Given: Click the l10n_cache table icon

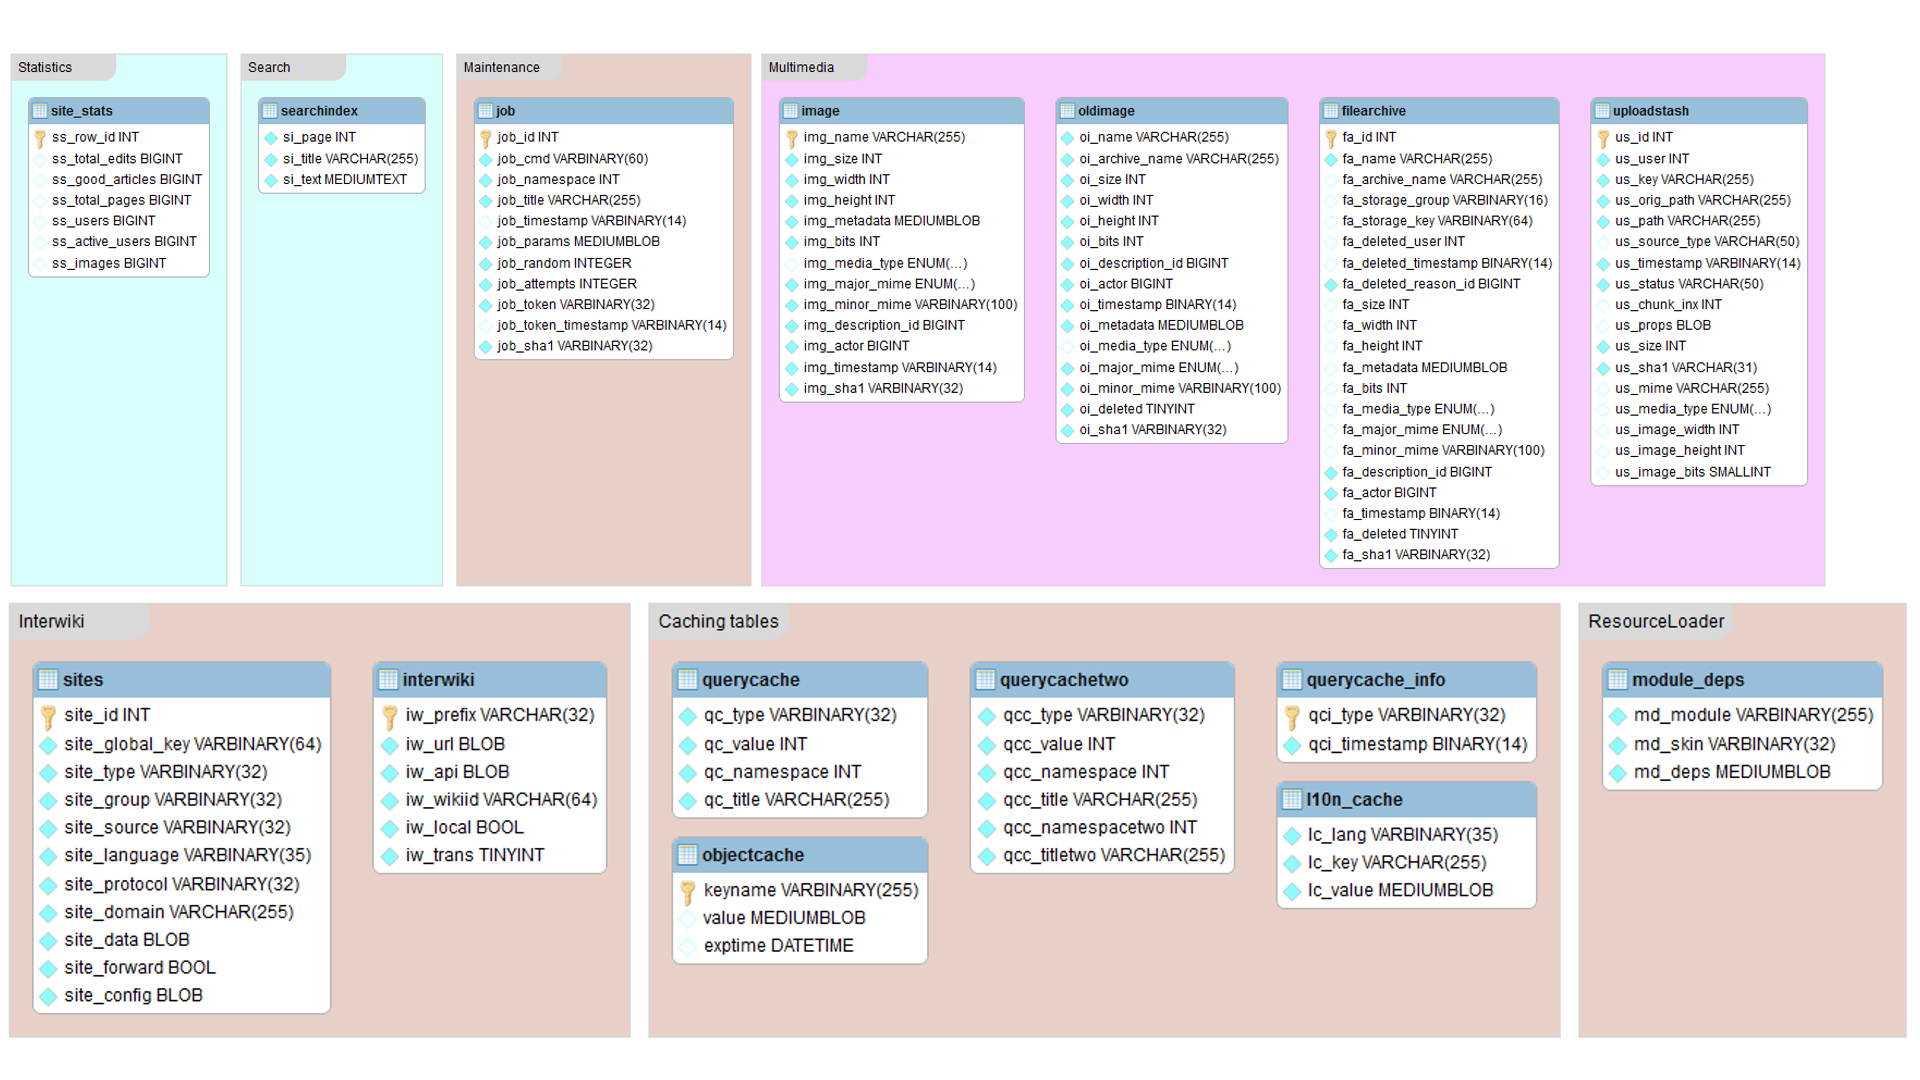Looking at the screenshot, I should click(1292, 800).
